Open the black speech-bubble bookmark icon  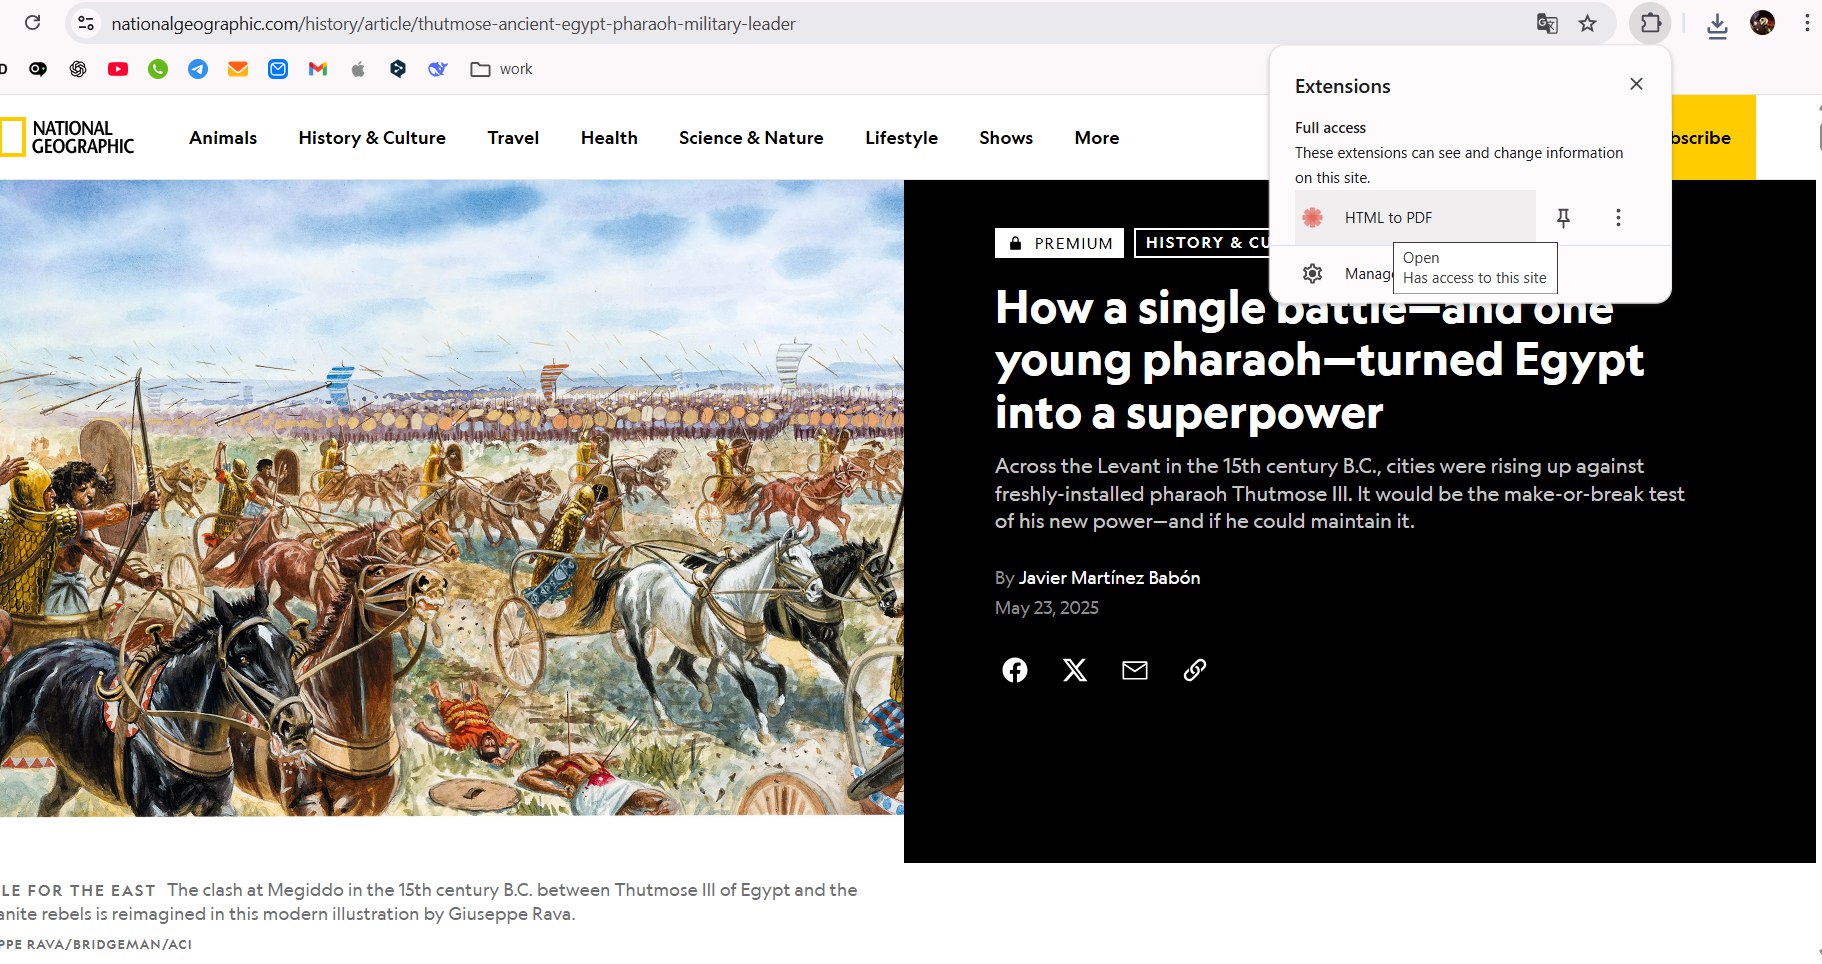tap(38, 69)
